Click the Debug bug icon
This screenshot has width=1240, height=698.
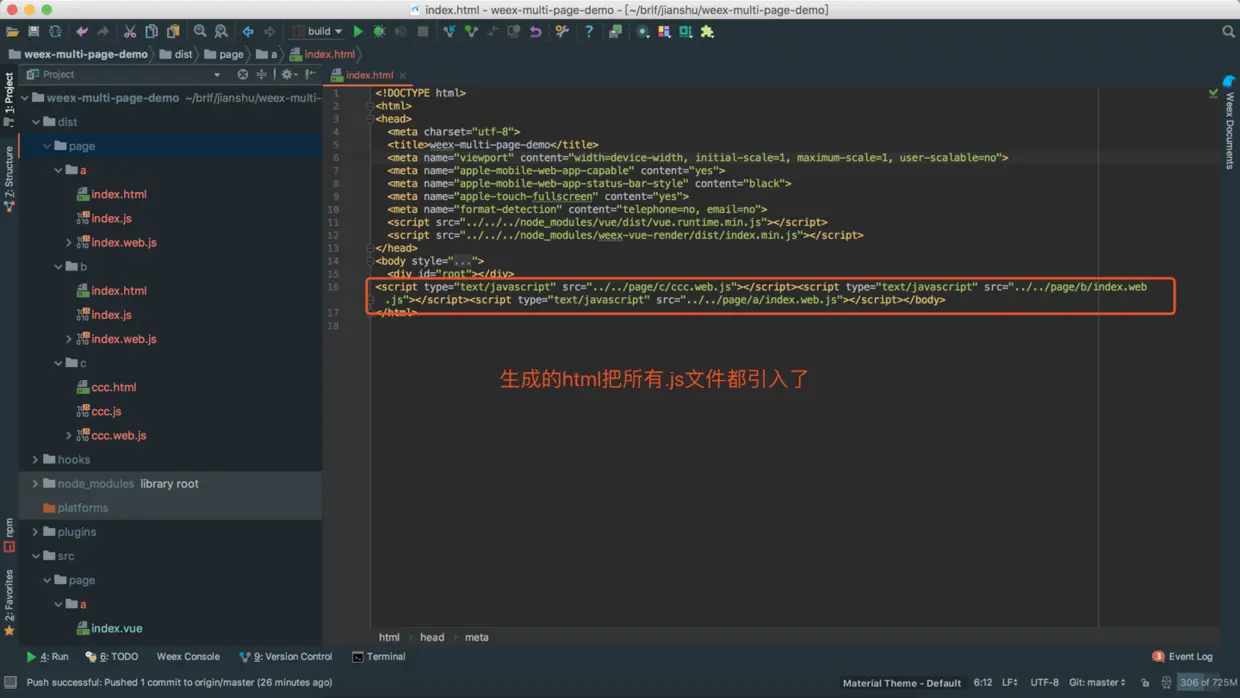[379, 32]
